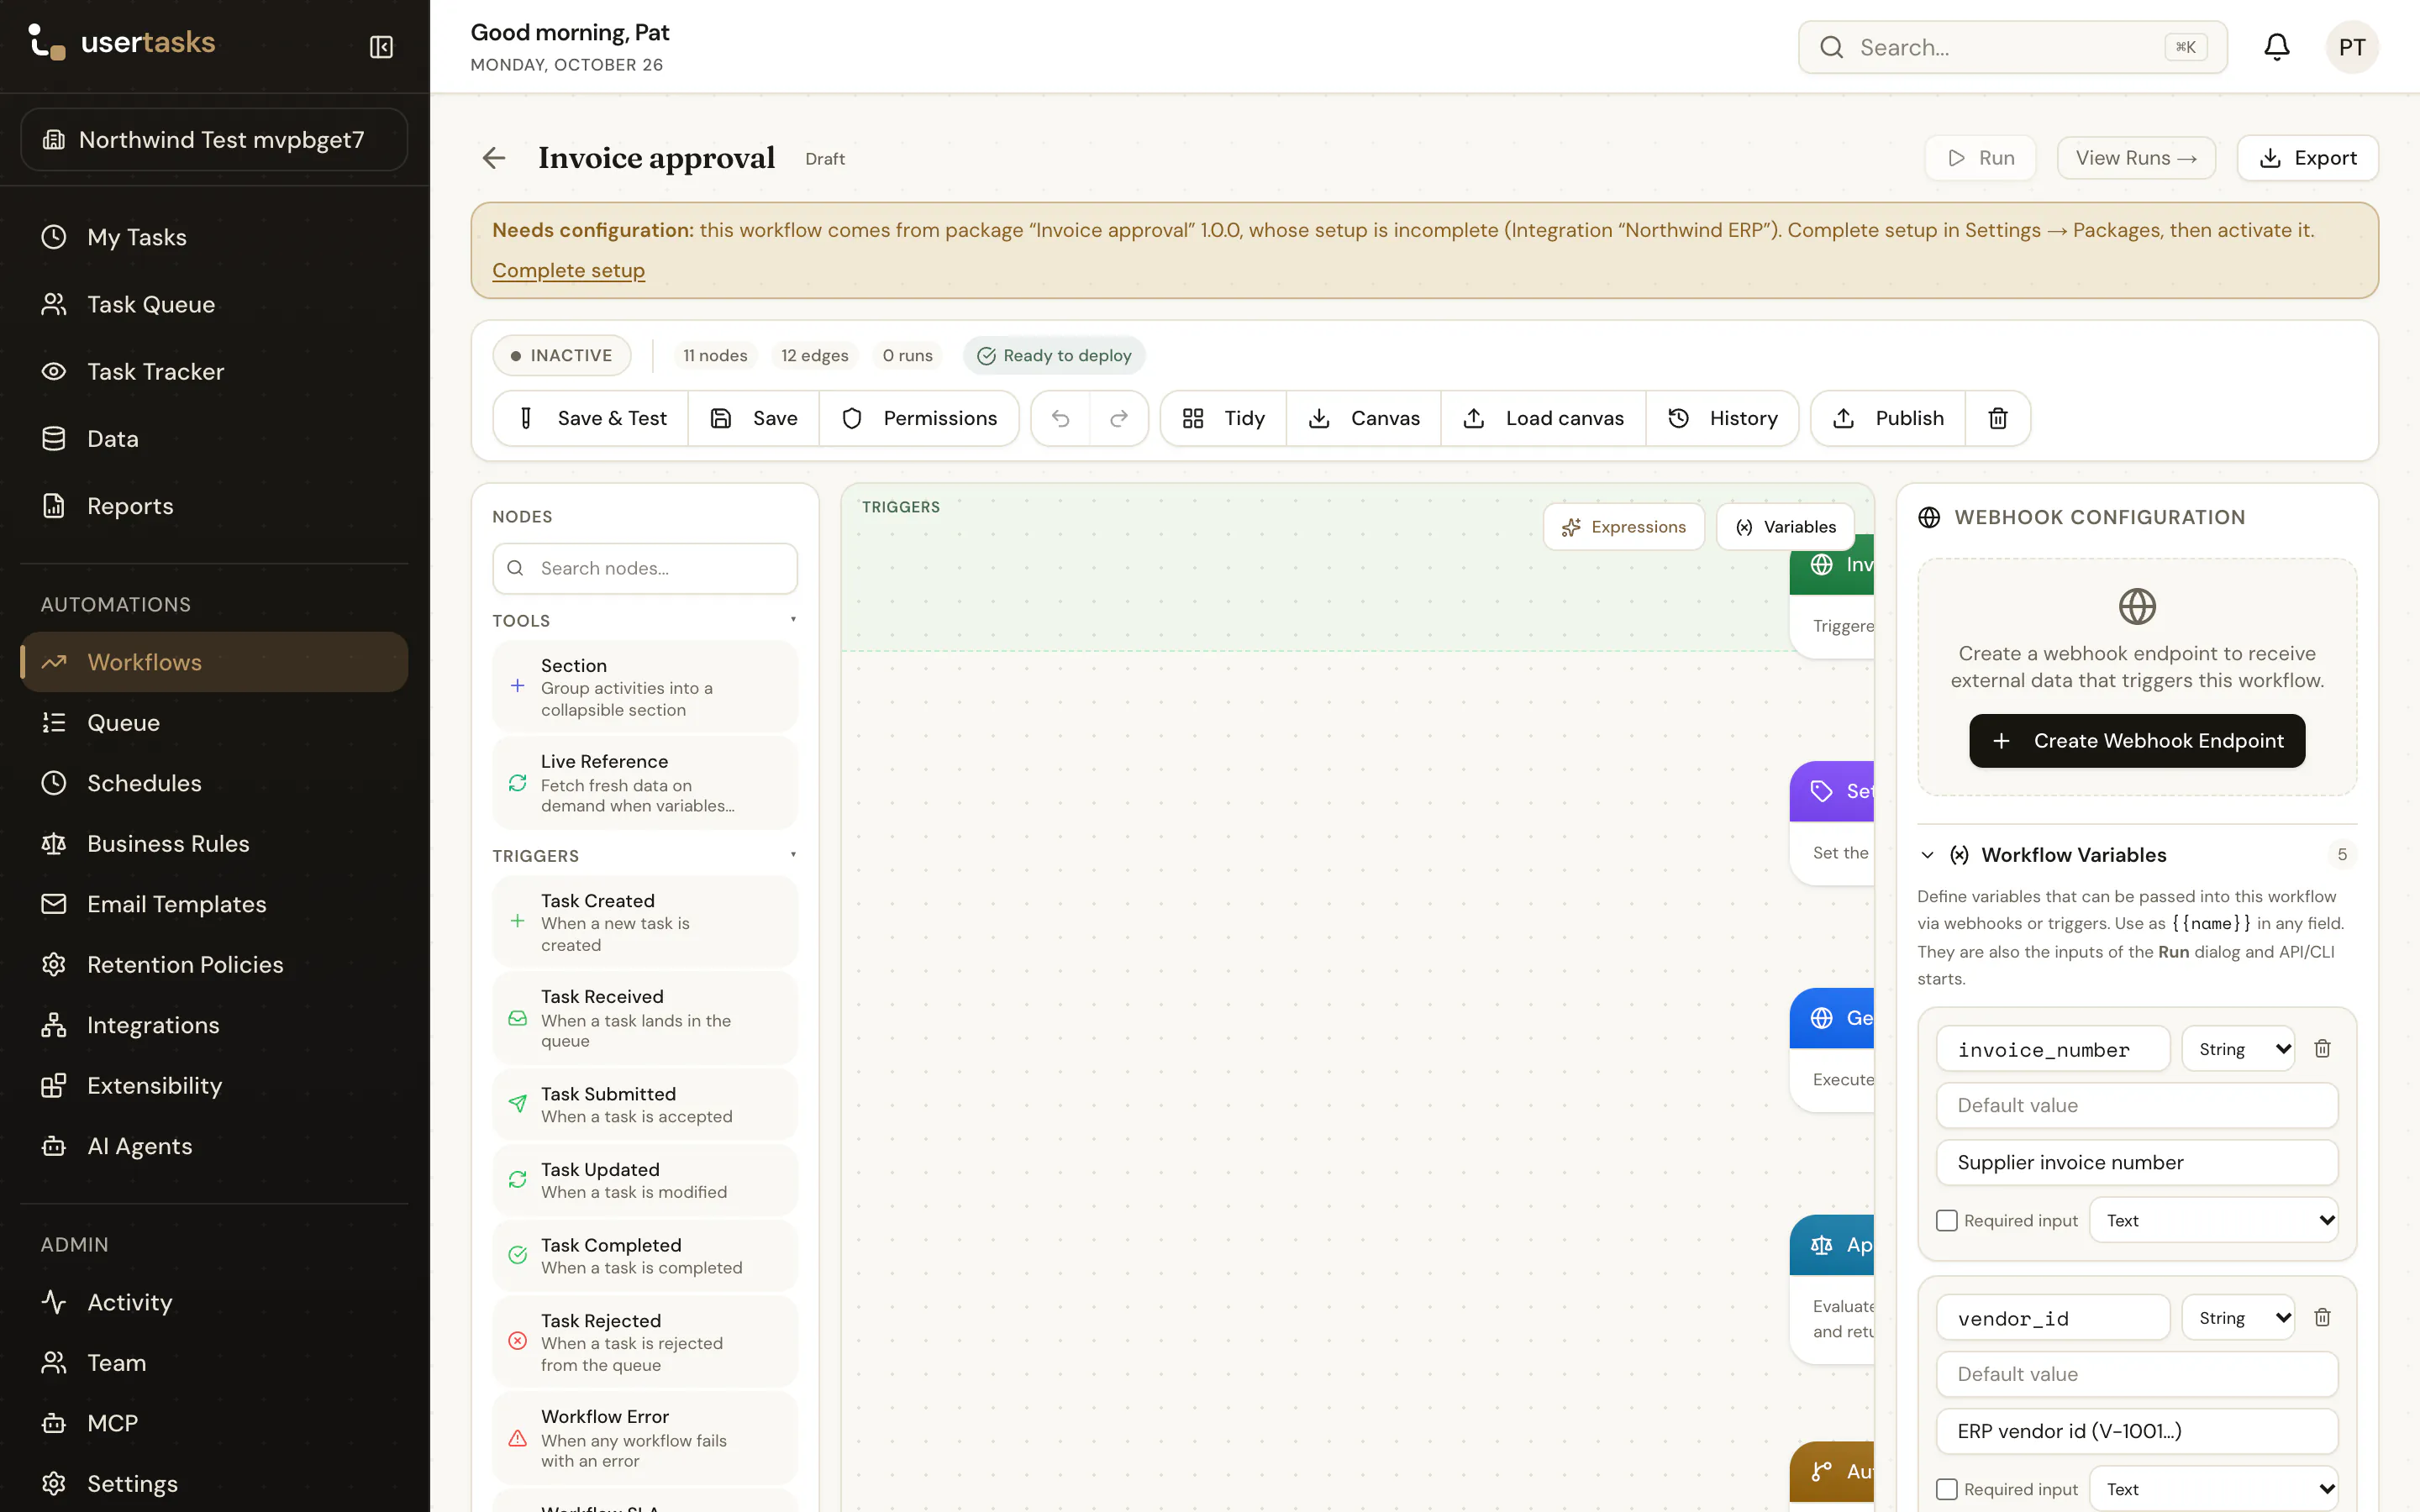Viewport: 2420px width, 1512px height.
Task: Tick Required input for vendor_id
Action: click(1946, 1489)
